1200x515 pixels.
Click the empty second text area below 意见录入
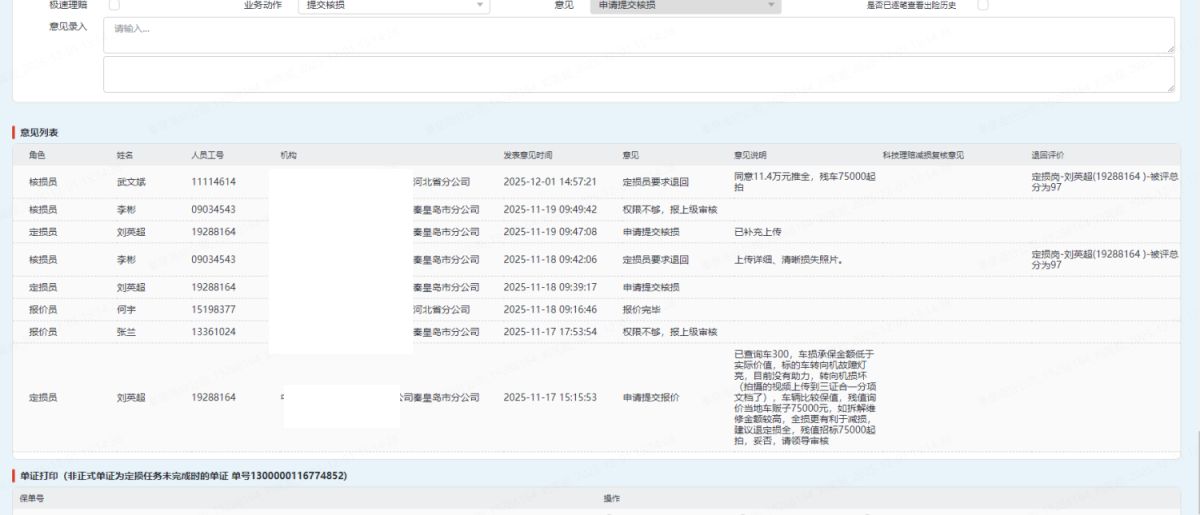[x=638, y=74]
